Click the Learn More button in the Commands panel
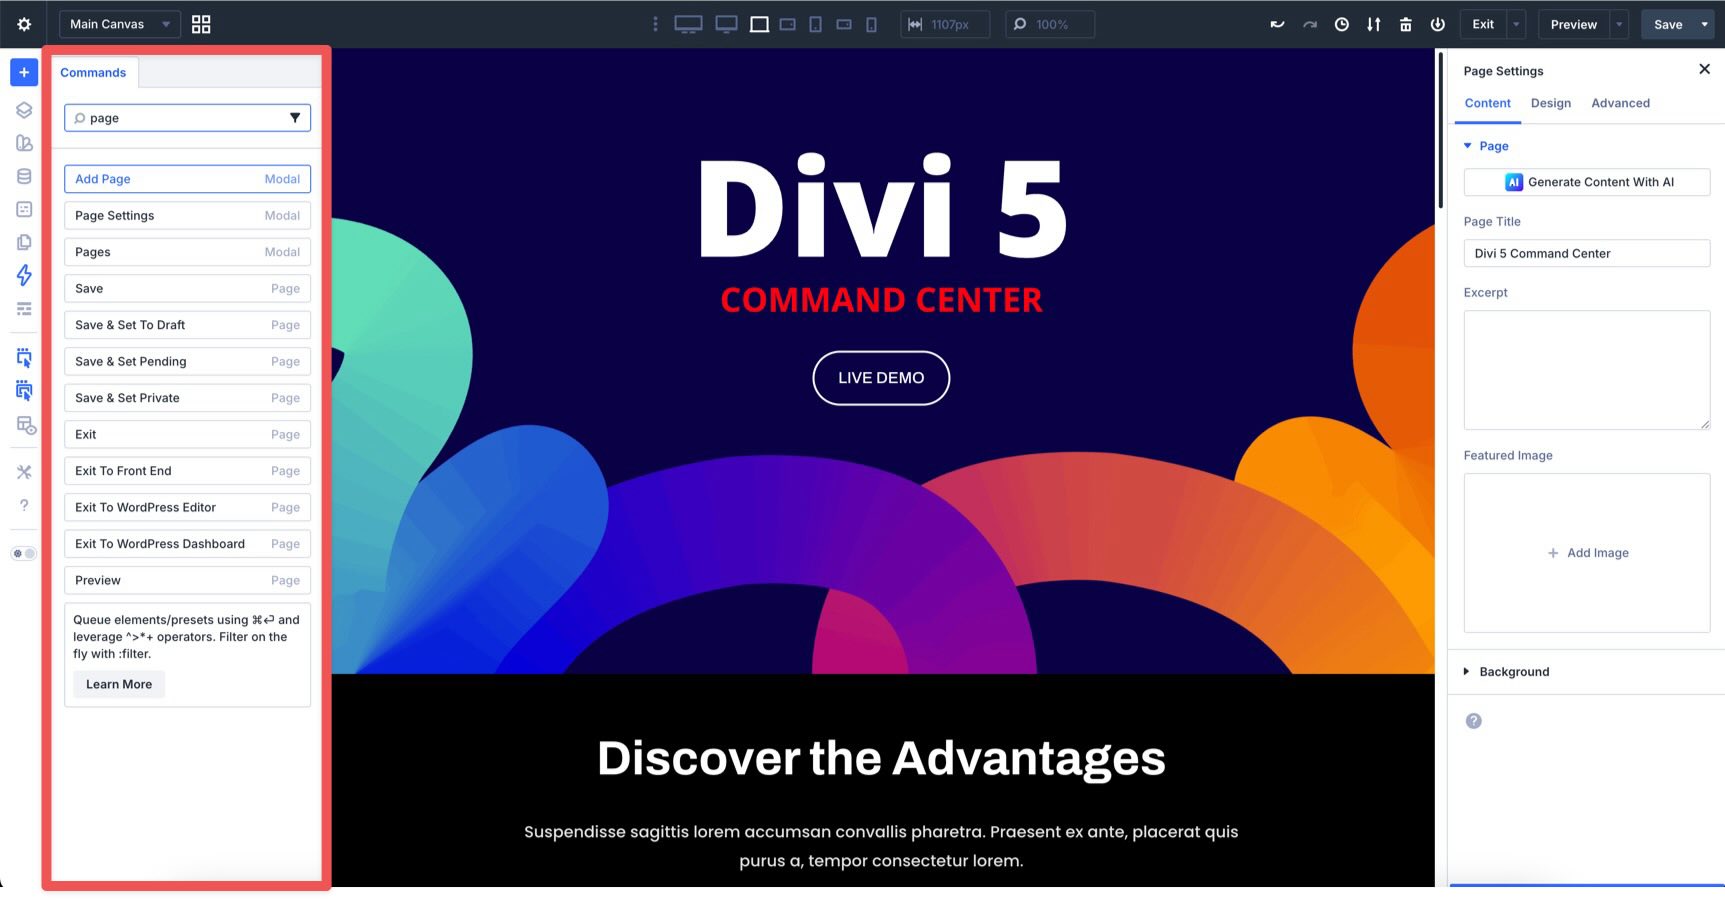The image size is (1725, 901). (118, 684)
